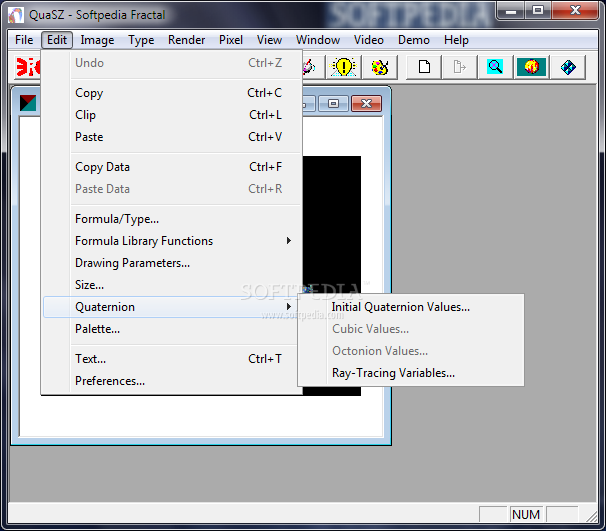Open the Video menu
Screen dimensions: 606x531
click(369, 40)
